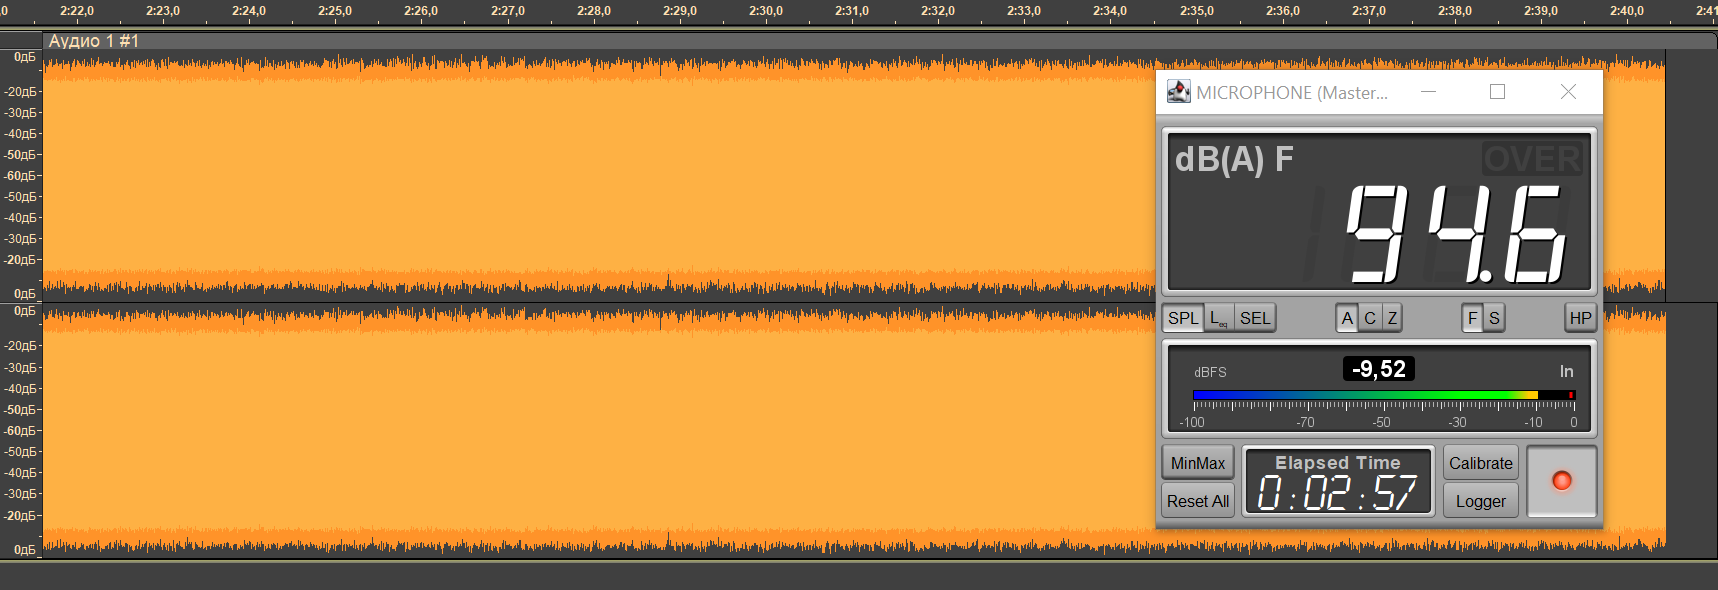Click the 'Аудио 1 #1' track title
Screen dimensions: 1718x590
[x=94, y=41]
